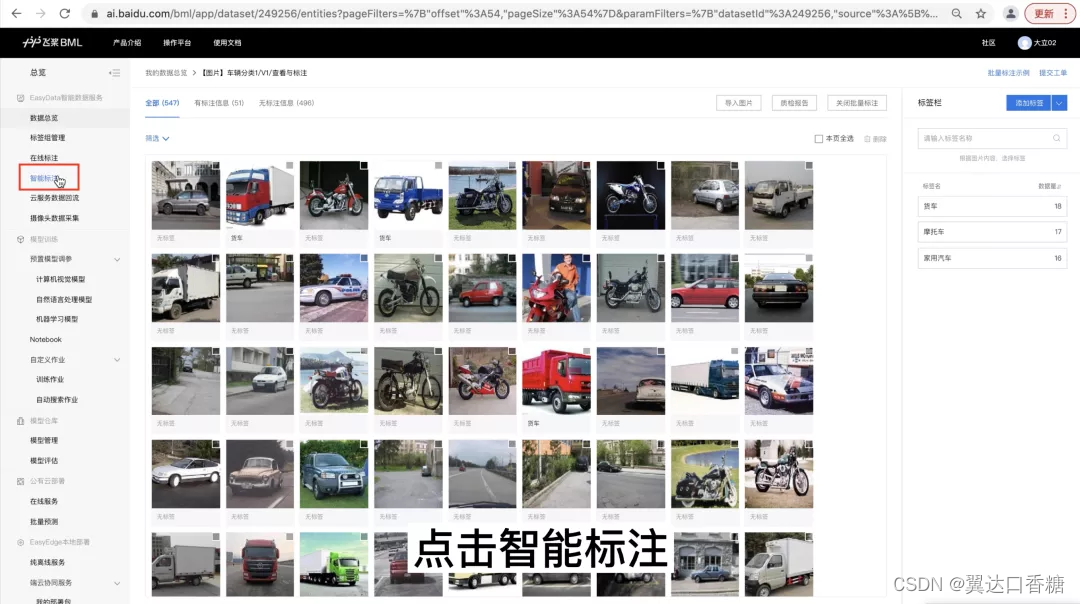1080x604 pixels.
Task: Click the green semi truck thumbnail
Action: coord(334,564)
